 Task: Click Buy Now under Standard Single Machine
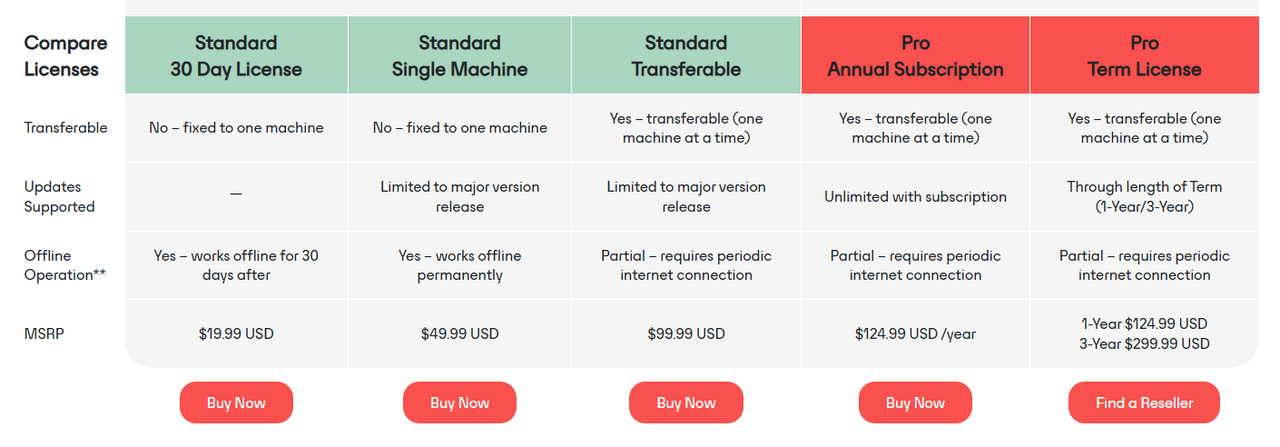[459, 403]
